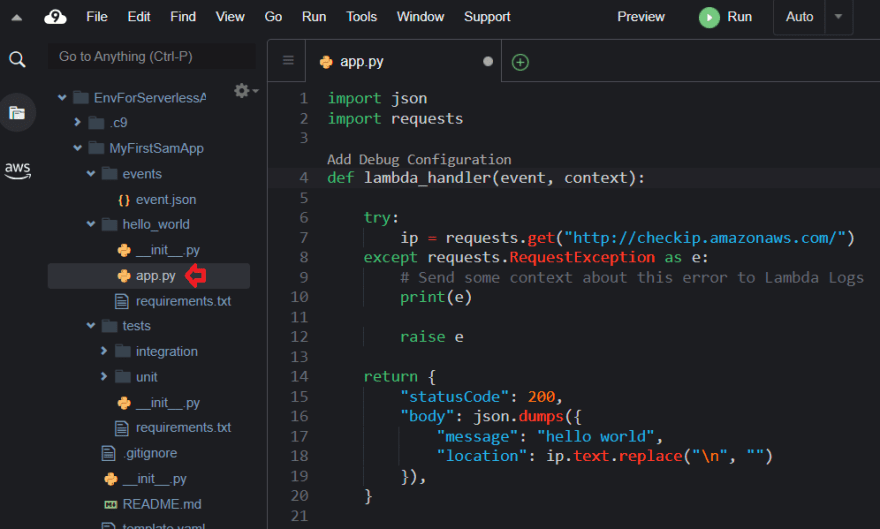Open the View menu

pos(230,17)
